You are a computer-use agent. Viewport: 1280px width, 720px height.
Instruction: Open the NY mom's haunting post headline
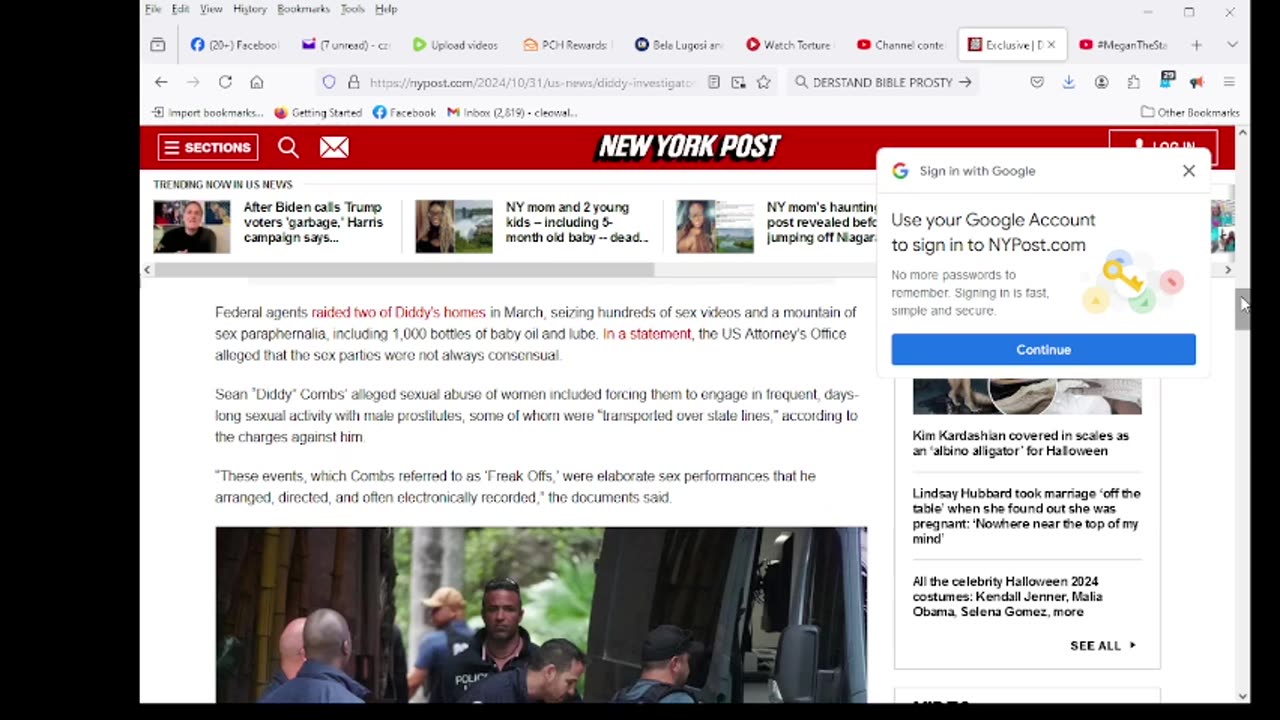pos(822,222)
